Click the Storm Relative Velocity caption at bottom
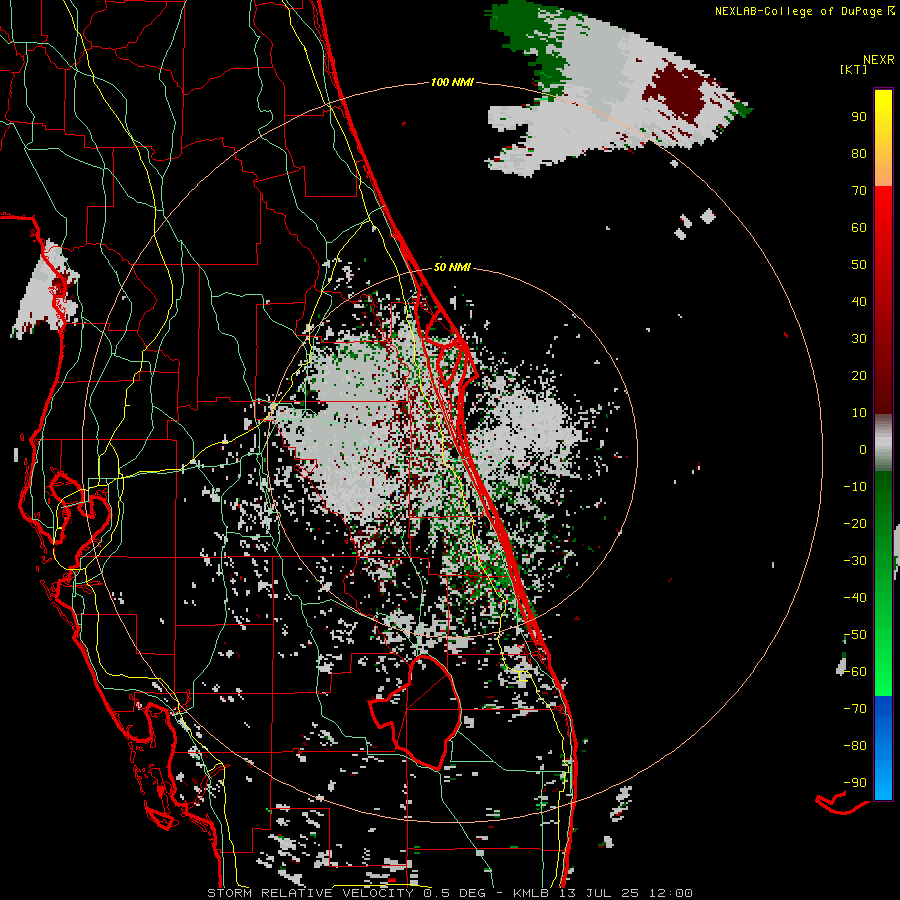The width and height of the screenshot is (900, 900). [x=450, y=893]
